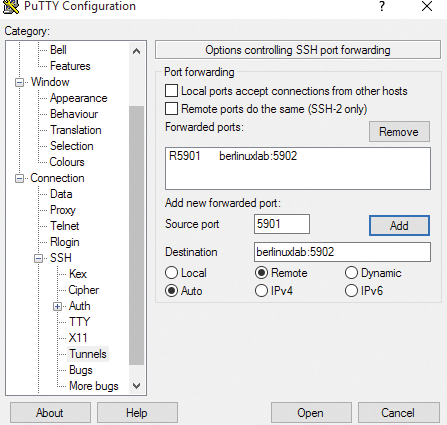This screenshot has width=447, height=425.
Task: Select the R5901 forwarded port entry
Action: click(233, 156)
